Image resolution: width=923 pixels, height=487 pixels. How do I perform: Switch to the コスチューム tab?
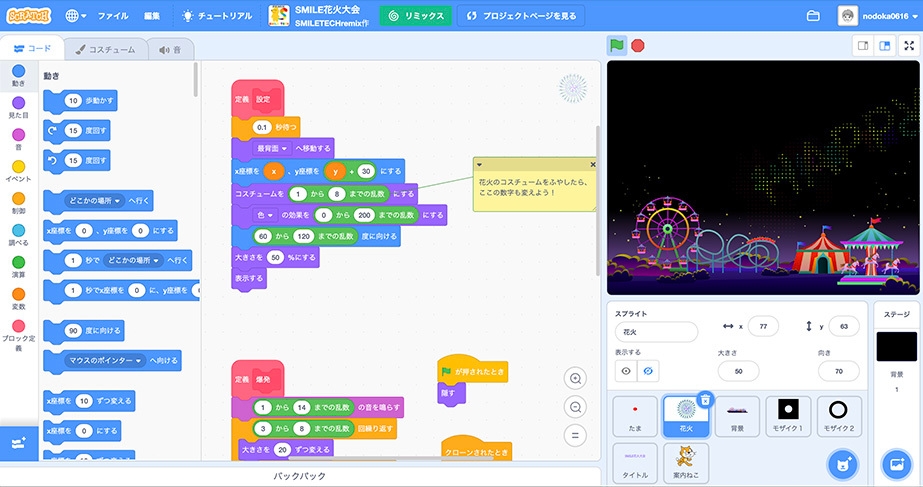tap(105, 50)
